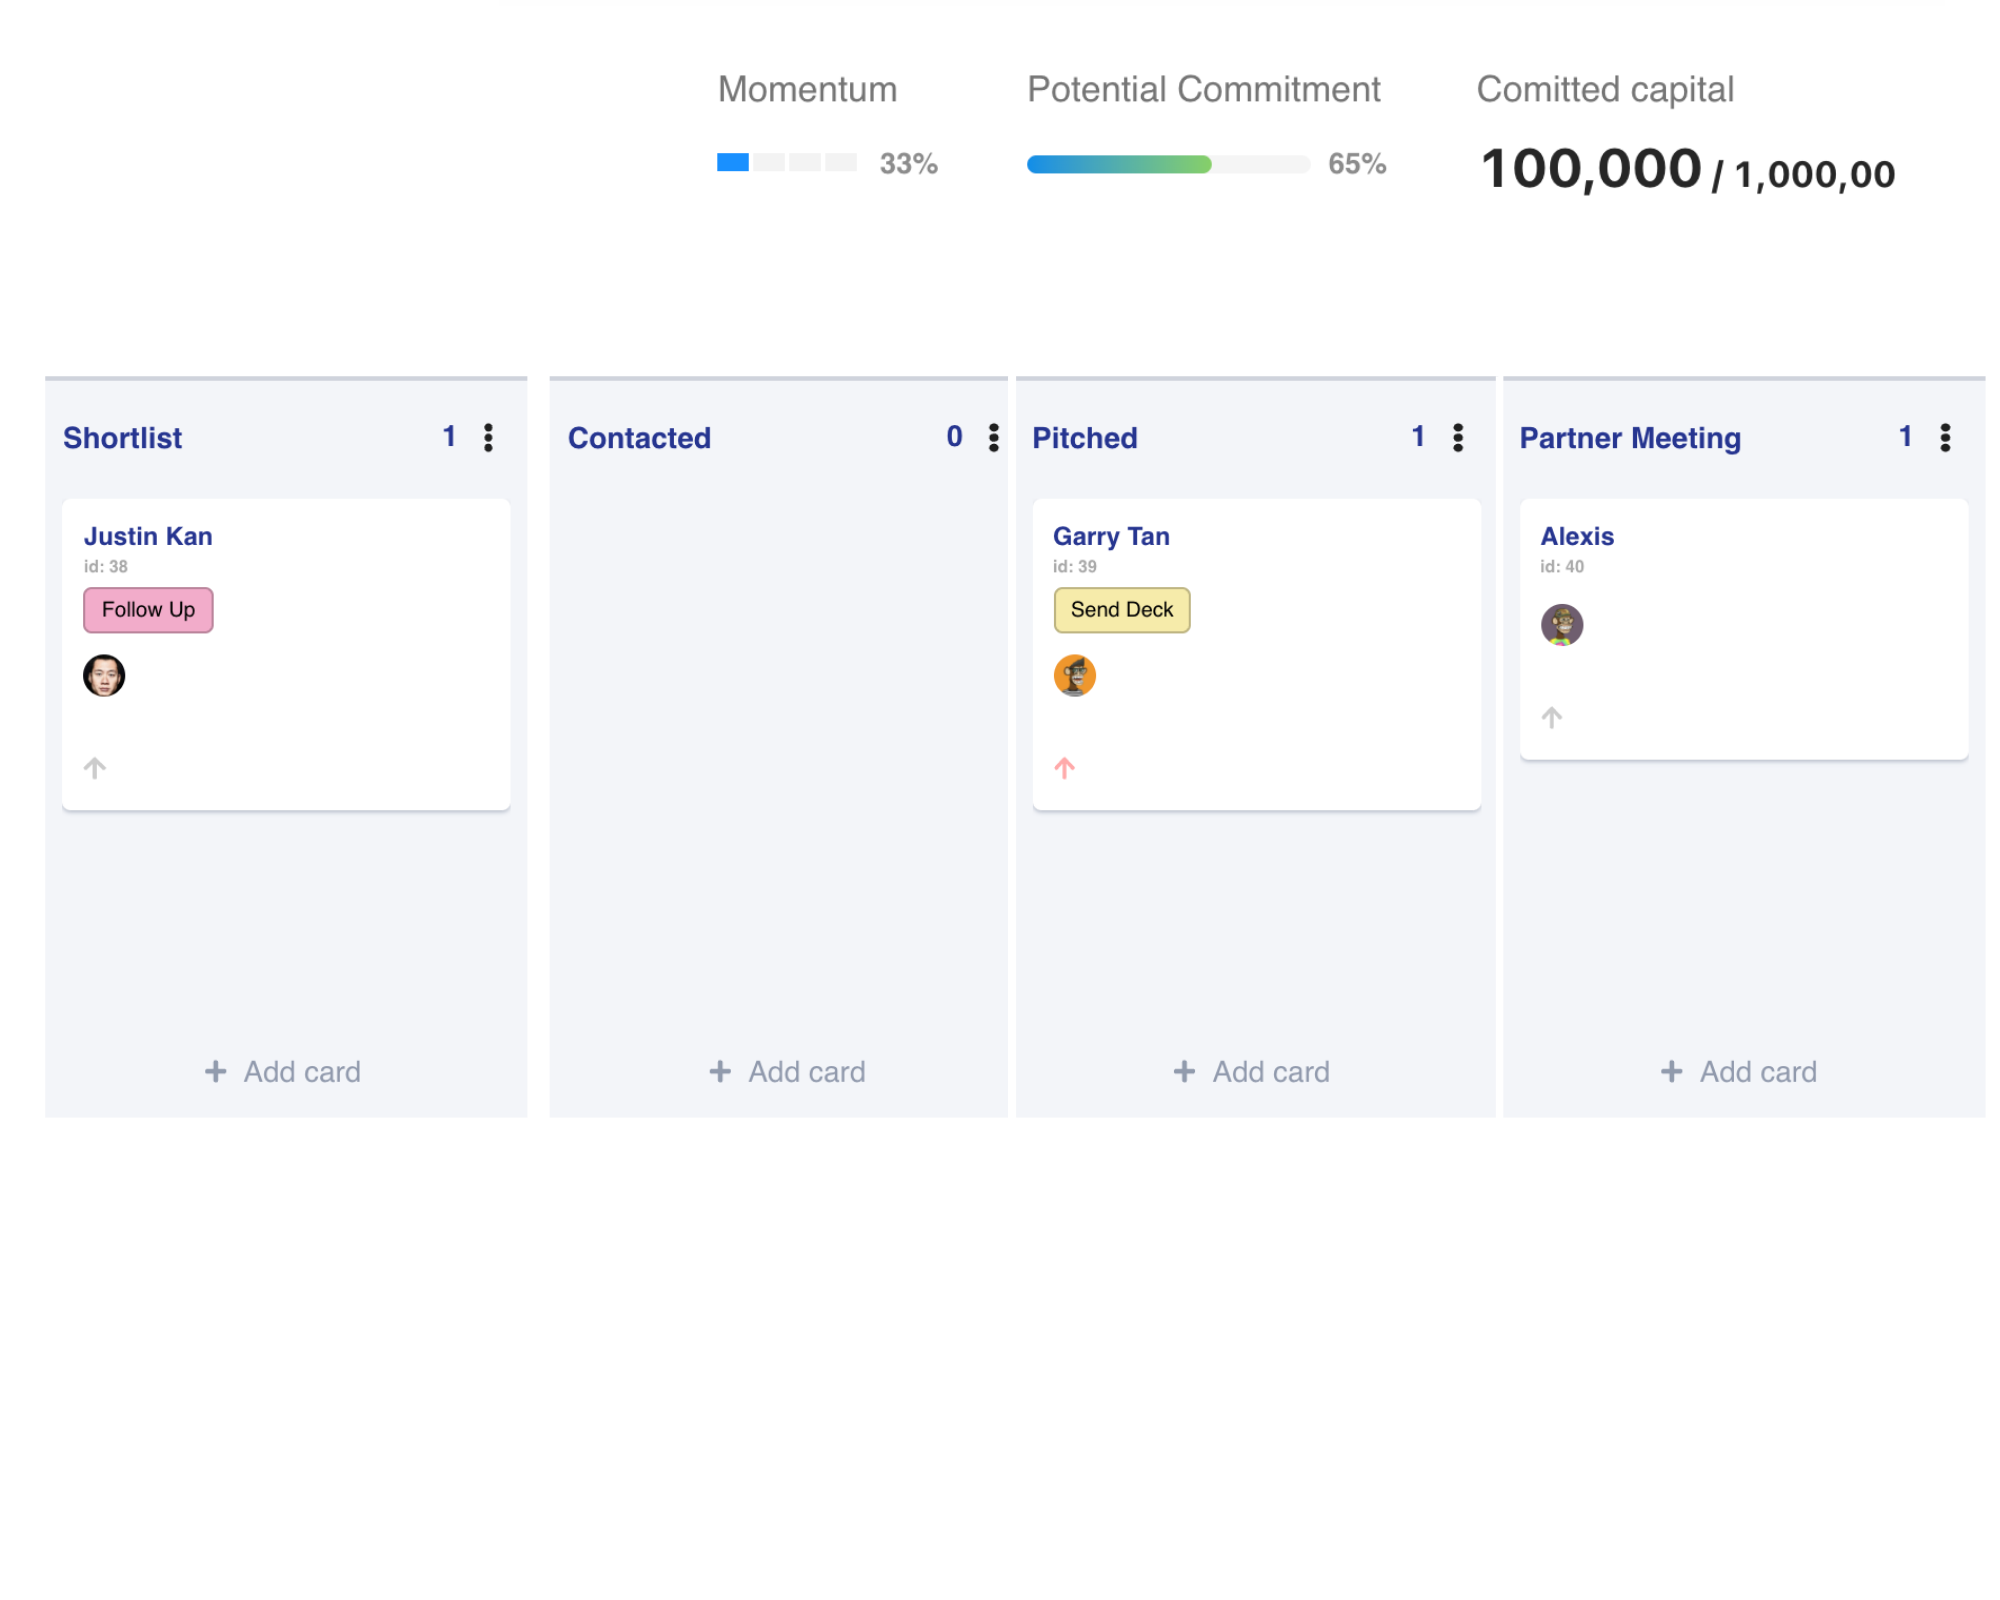The width and height of the screenshot is (2000, 1600).
Task: Click Alexis's ape avatar
Action: point(1562,625)
